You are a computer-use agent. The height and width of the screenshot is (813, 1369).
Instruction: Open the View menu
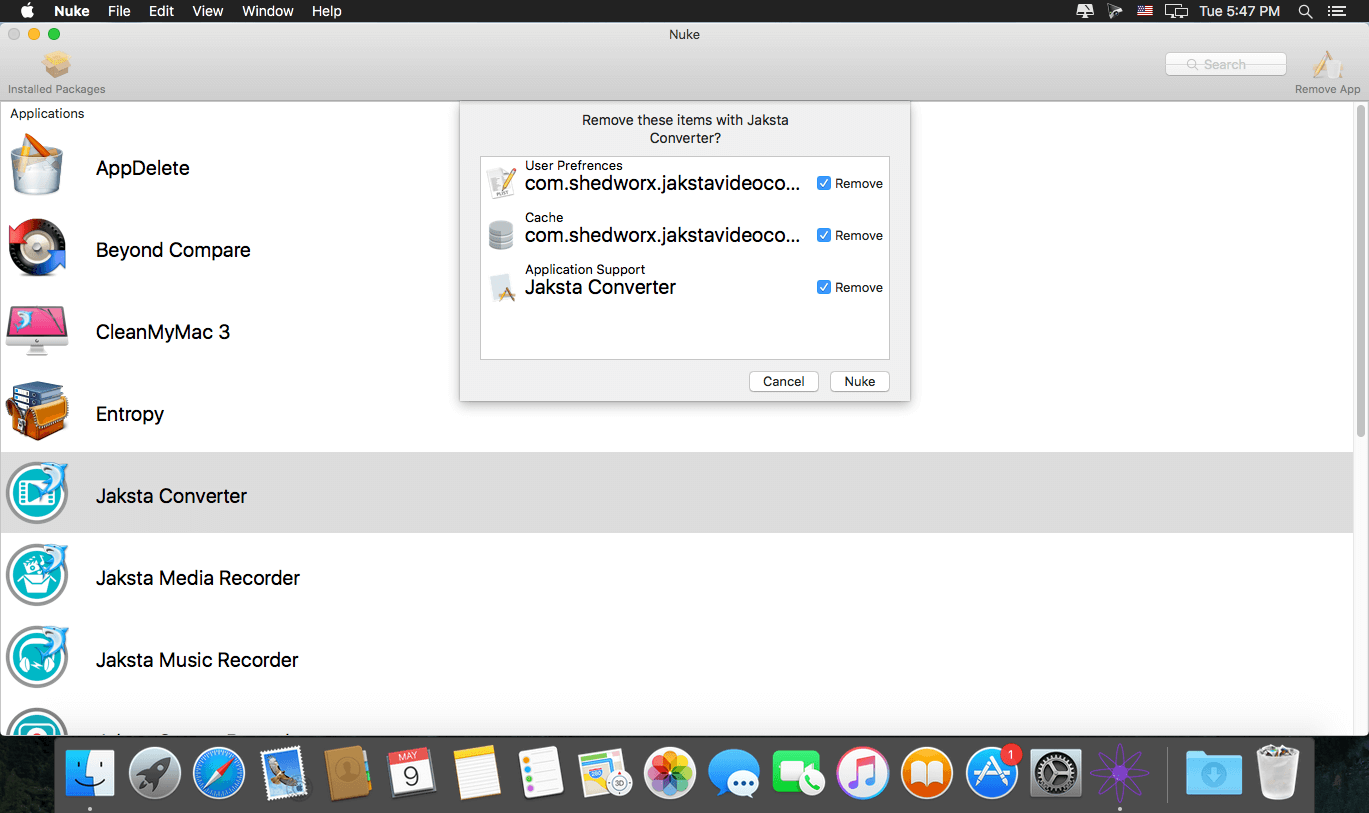pyautogui.click(x=207, y=11)
